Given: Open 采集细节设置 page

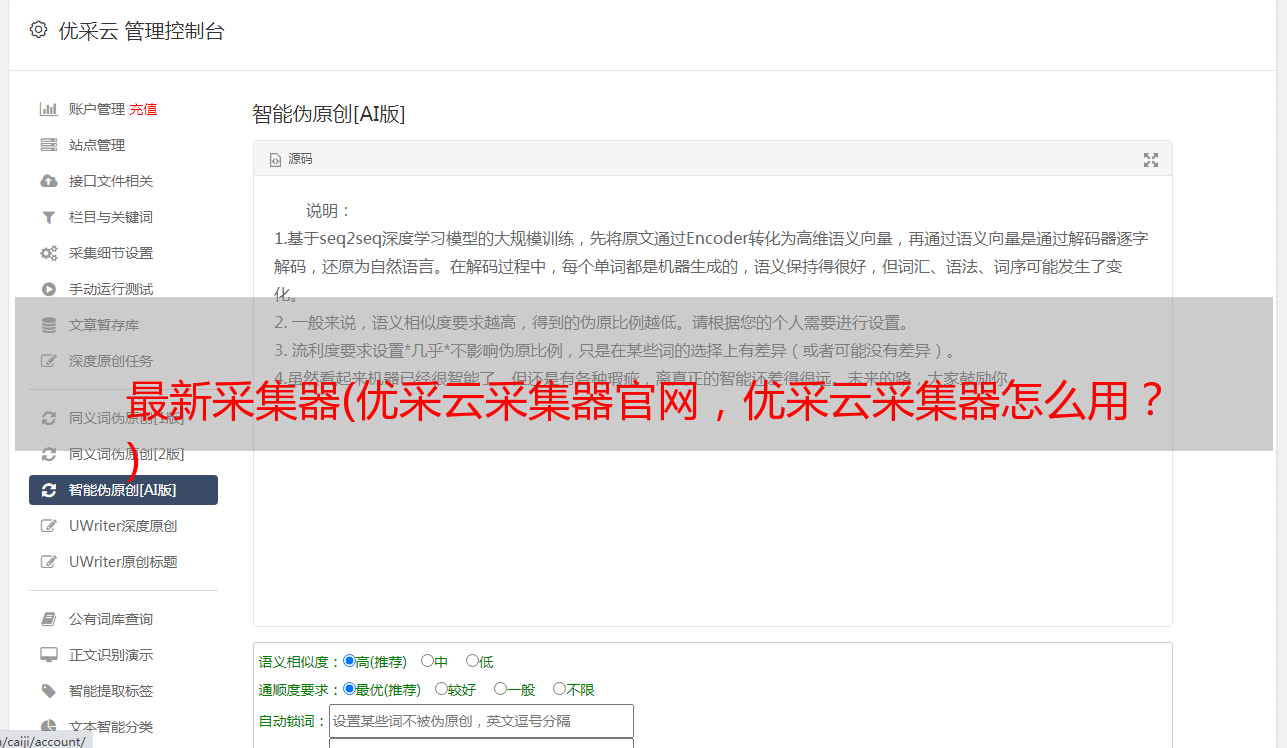Looking at the screenshot, I should tap(111, 253).
